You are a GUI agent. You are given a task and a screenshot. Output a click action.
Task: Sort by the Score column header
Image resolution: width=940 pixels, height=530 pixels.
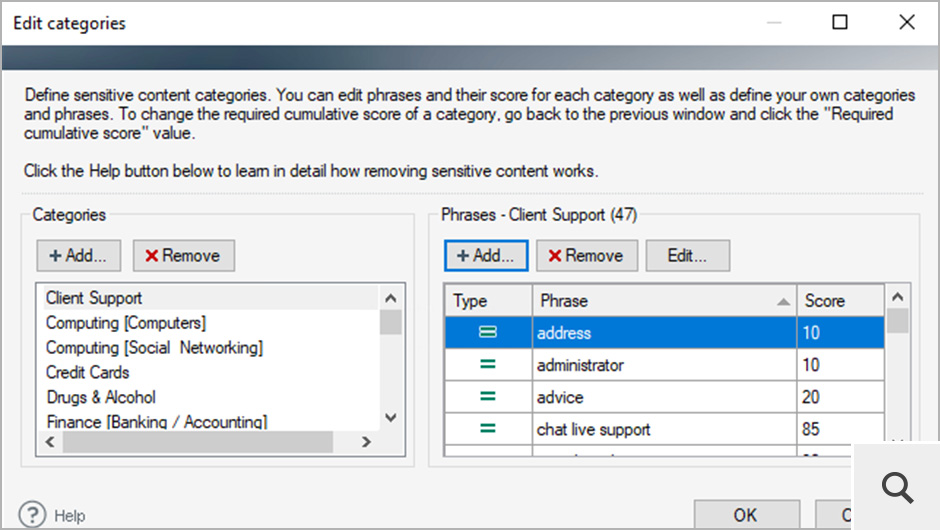point(840,300)
